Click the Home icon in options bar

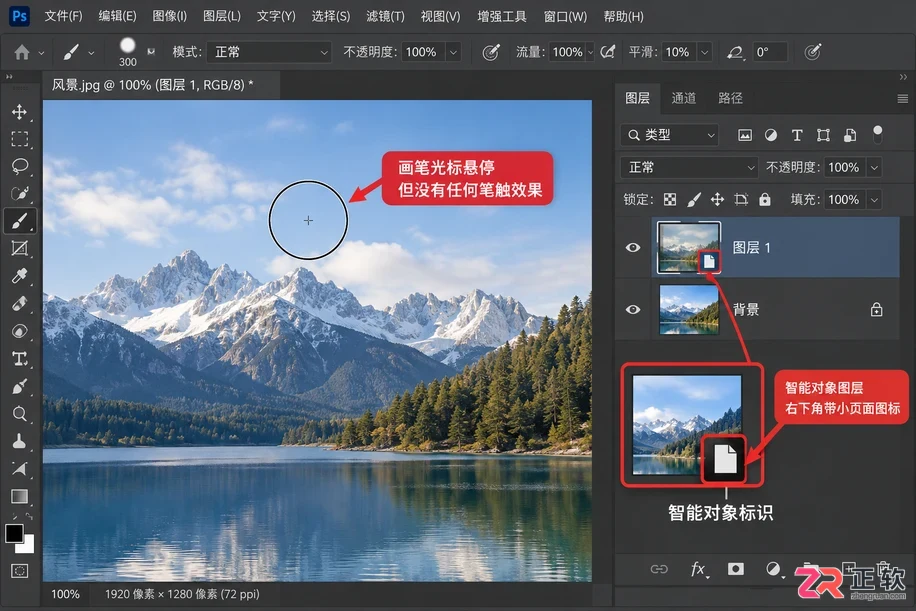pyautogui.click(x=22, y=53)
